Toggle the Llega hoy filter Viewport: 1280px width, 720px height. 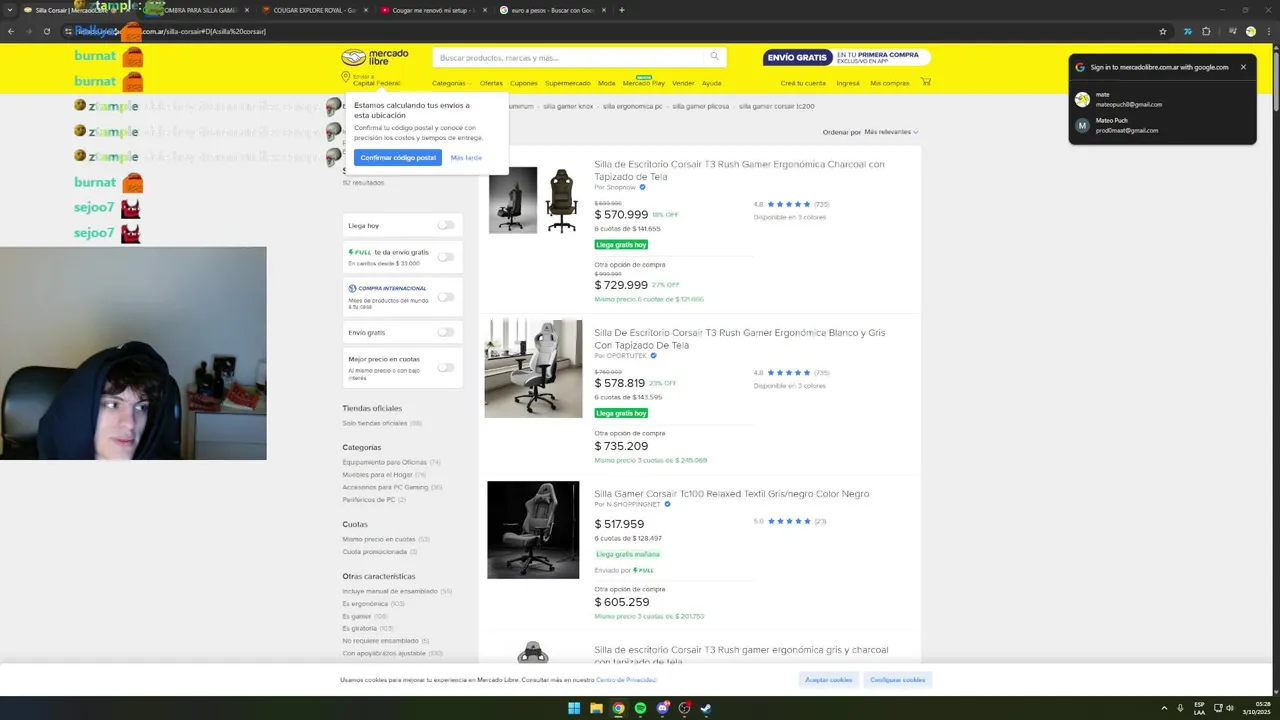coord(446,225)
